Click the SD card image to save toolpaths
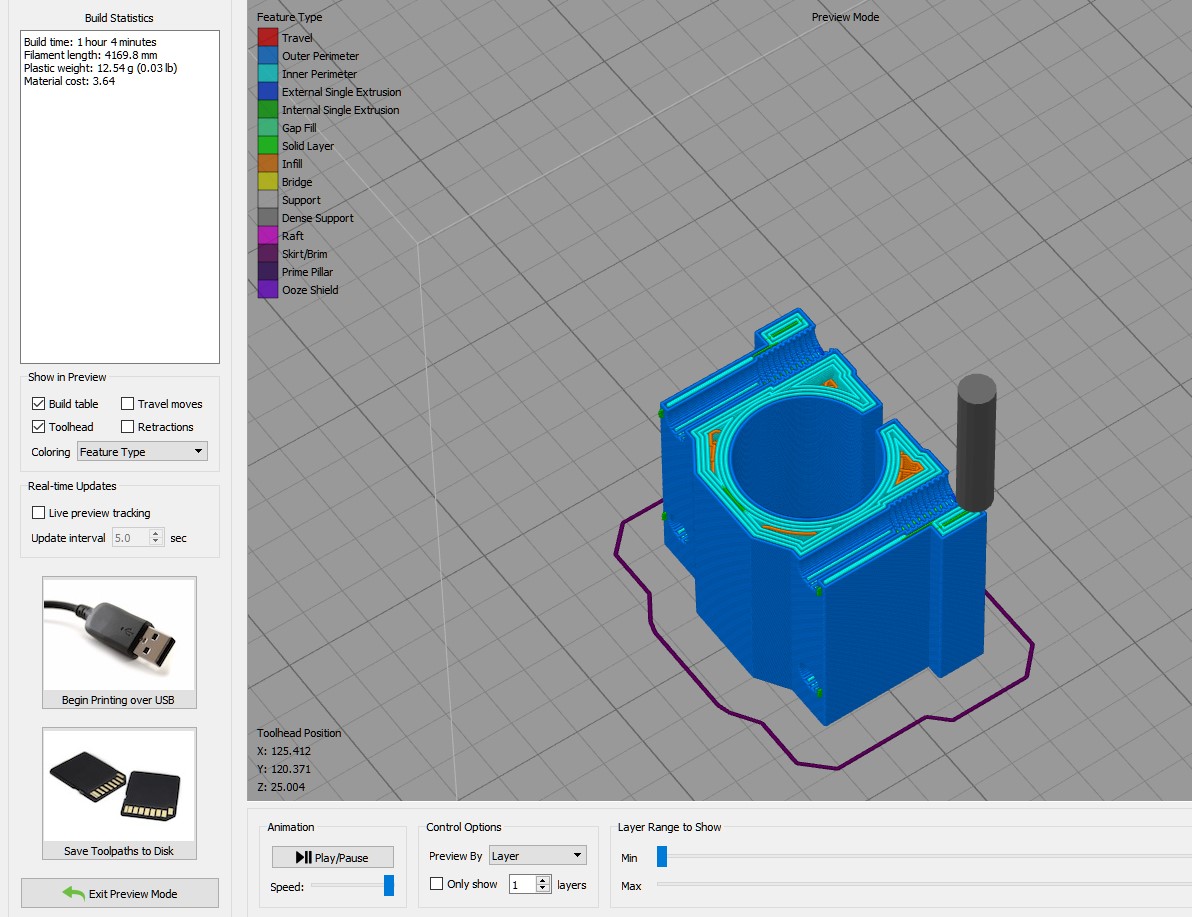The height and width of the screenshot is (917, 1192). tap(119, 784)
